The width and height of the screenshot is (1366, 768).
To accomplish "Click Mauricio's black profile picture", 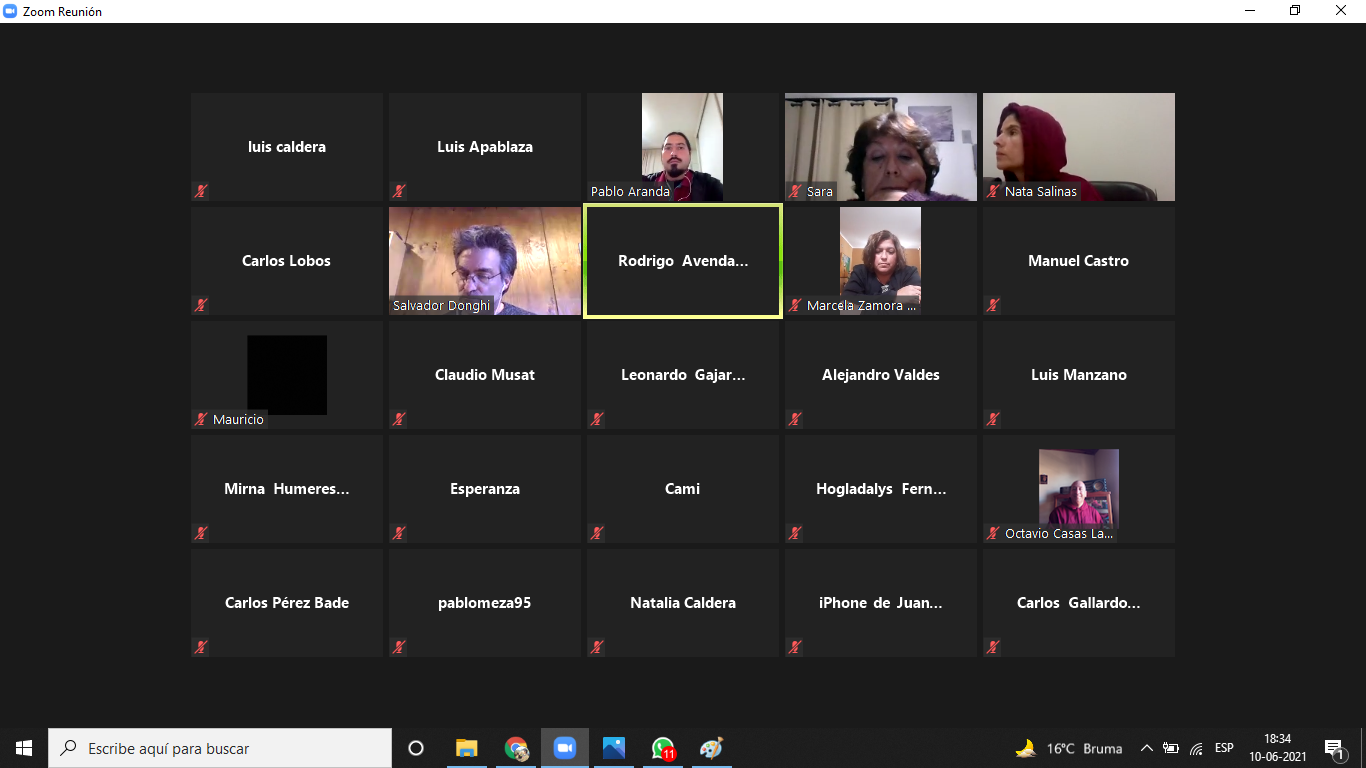I will pyautogui.click(x=287, y=375).
